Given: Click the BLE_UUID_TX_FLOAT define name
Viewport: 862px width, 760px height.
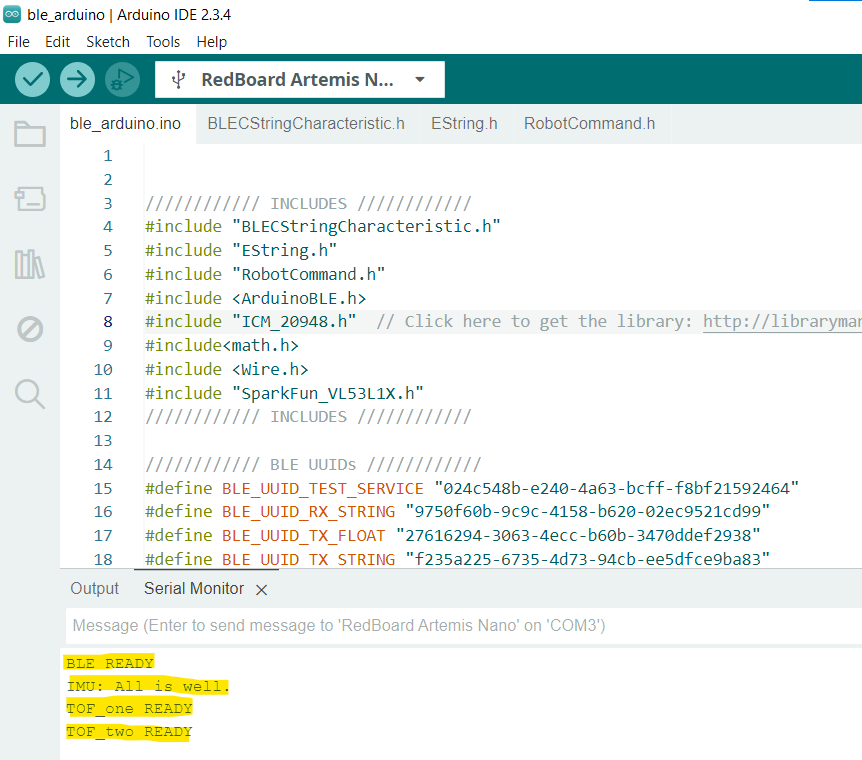Looking at the screenshot, I should (x=303, y=535).
